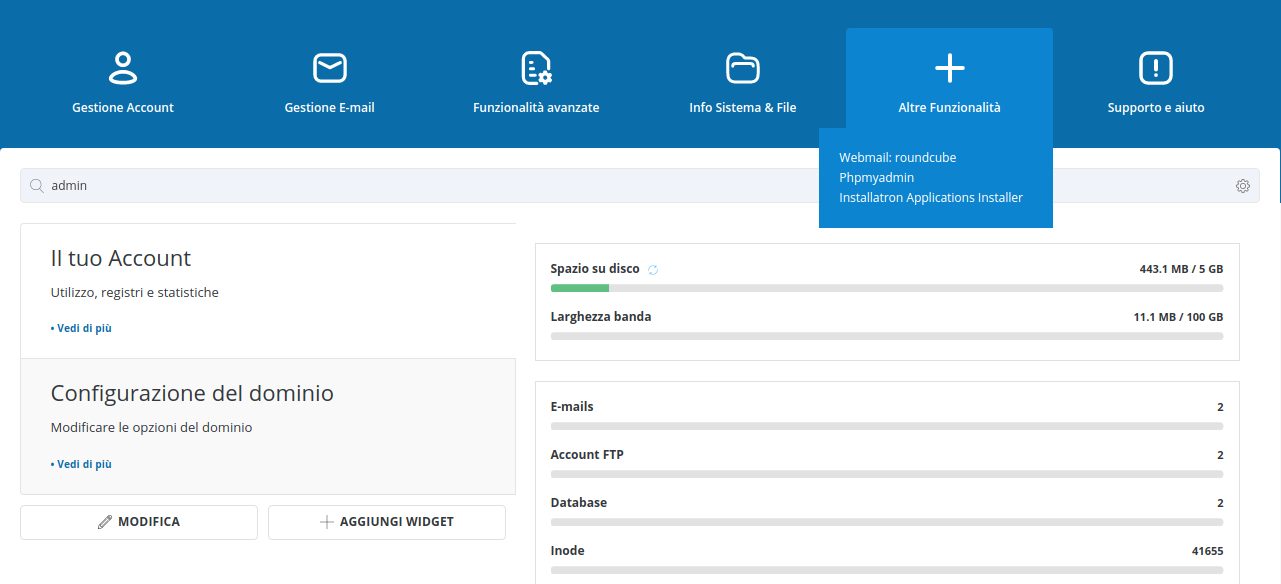Screen dimensions: 1281x584
Task: Open Gestione E-mail menu label
Action: [x=329, y=107]
